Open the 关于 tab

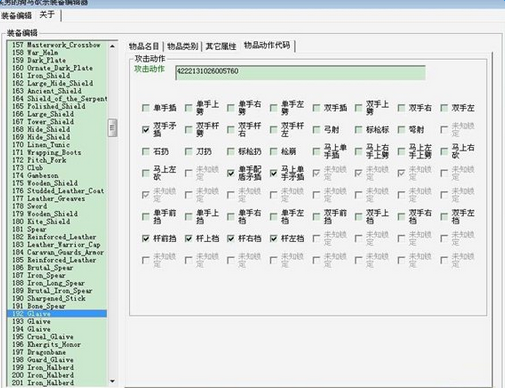[x=47, y=15]
